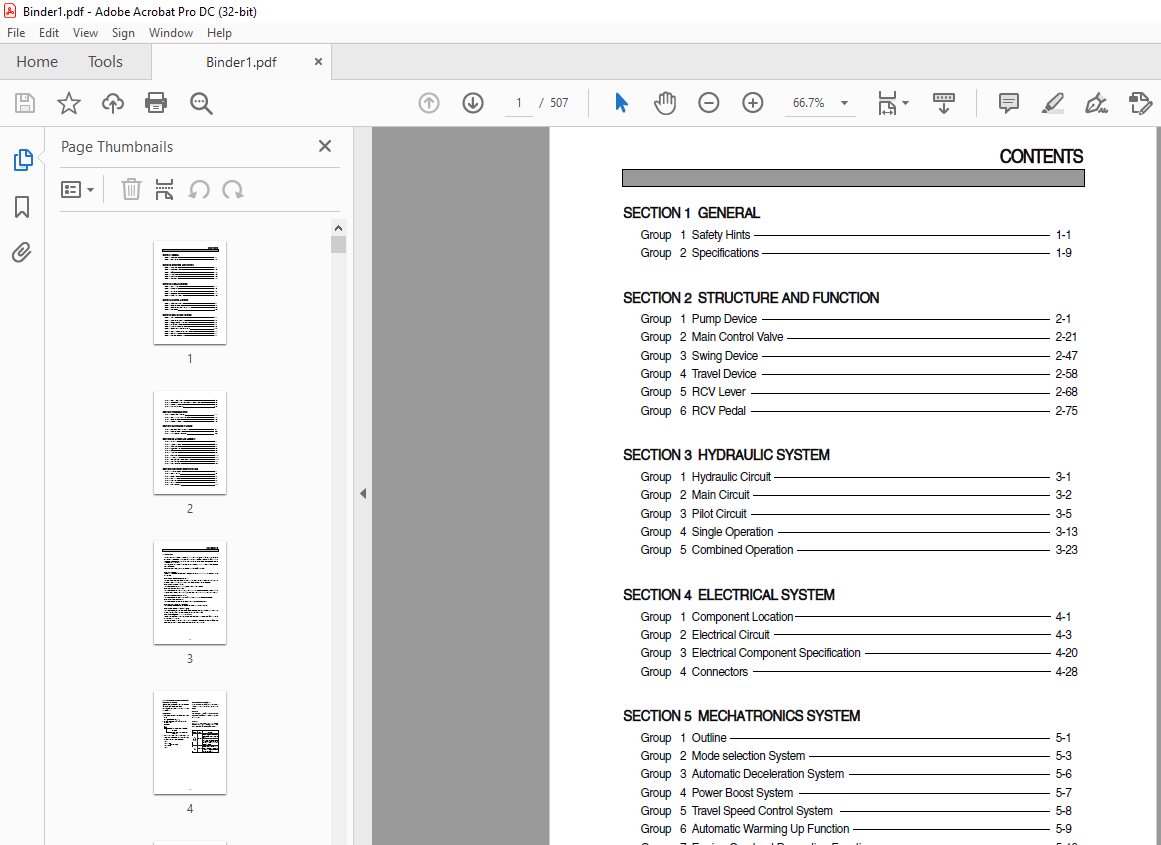Click the 'Safety Hints' contents entry
The image size is (1161, 845).
coord(720,235)
